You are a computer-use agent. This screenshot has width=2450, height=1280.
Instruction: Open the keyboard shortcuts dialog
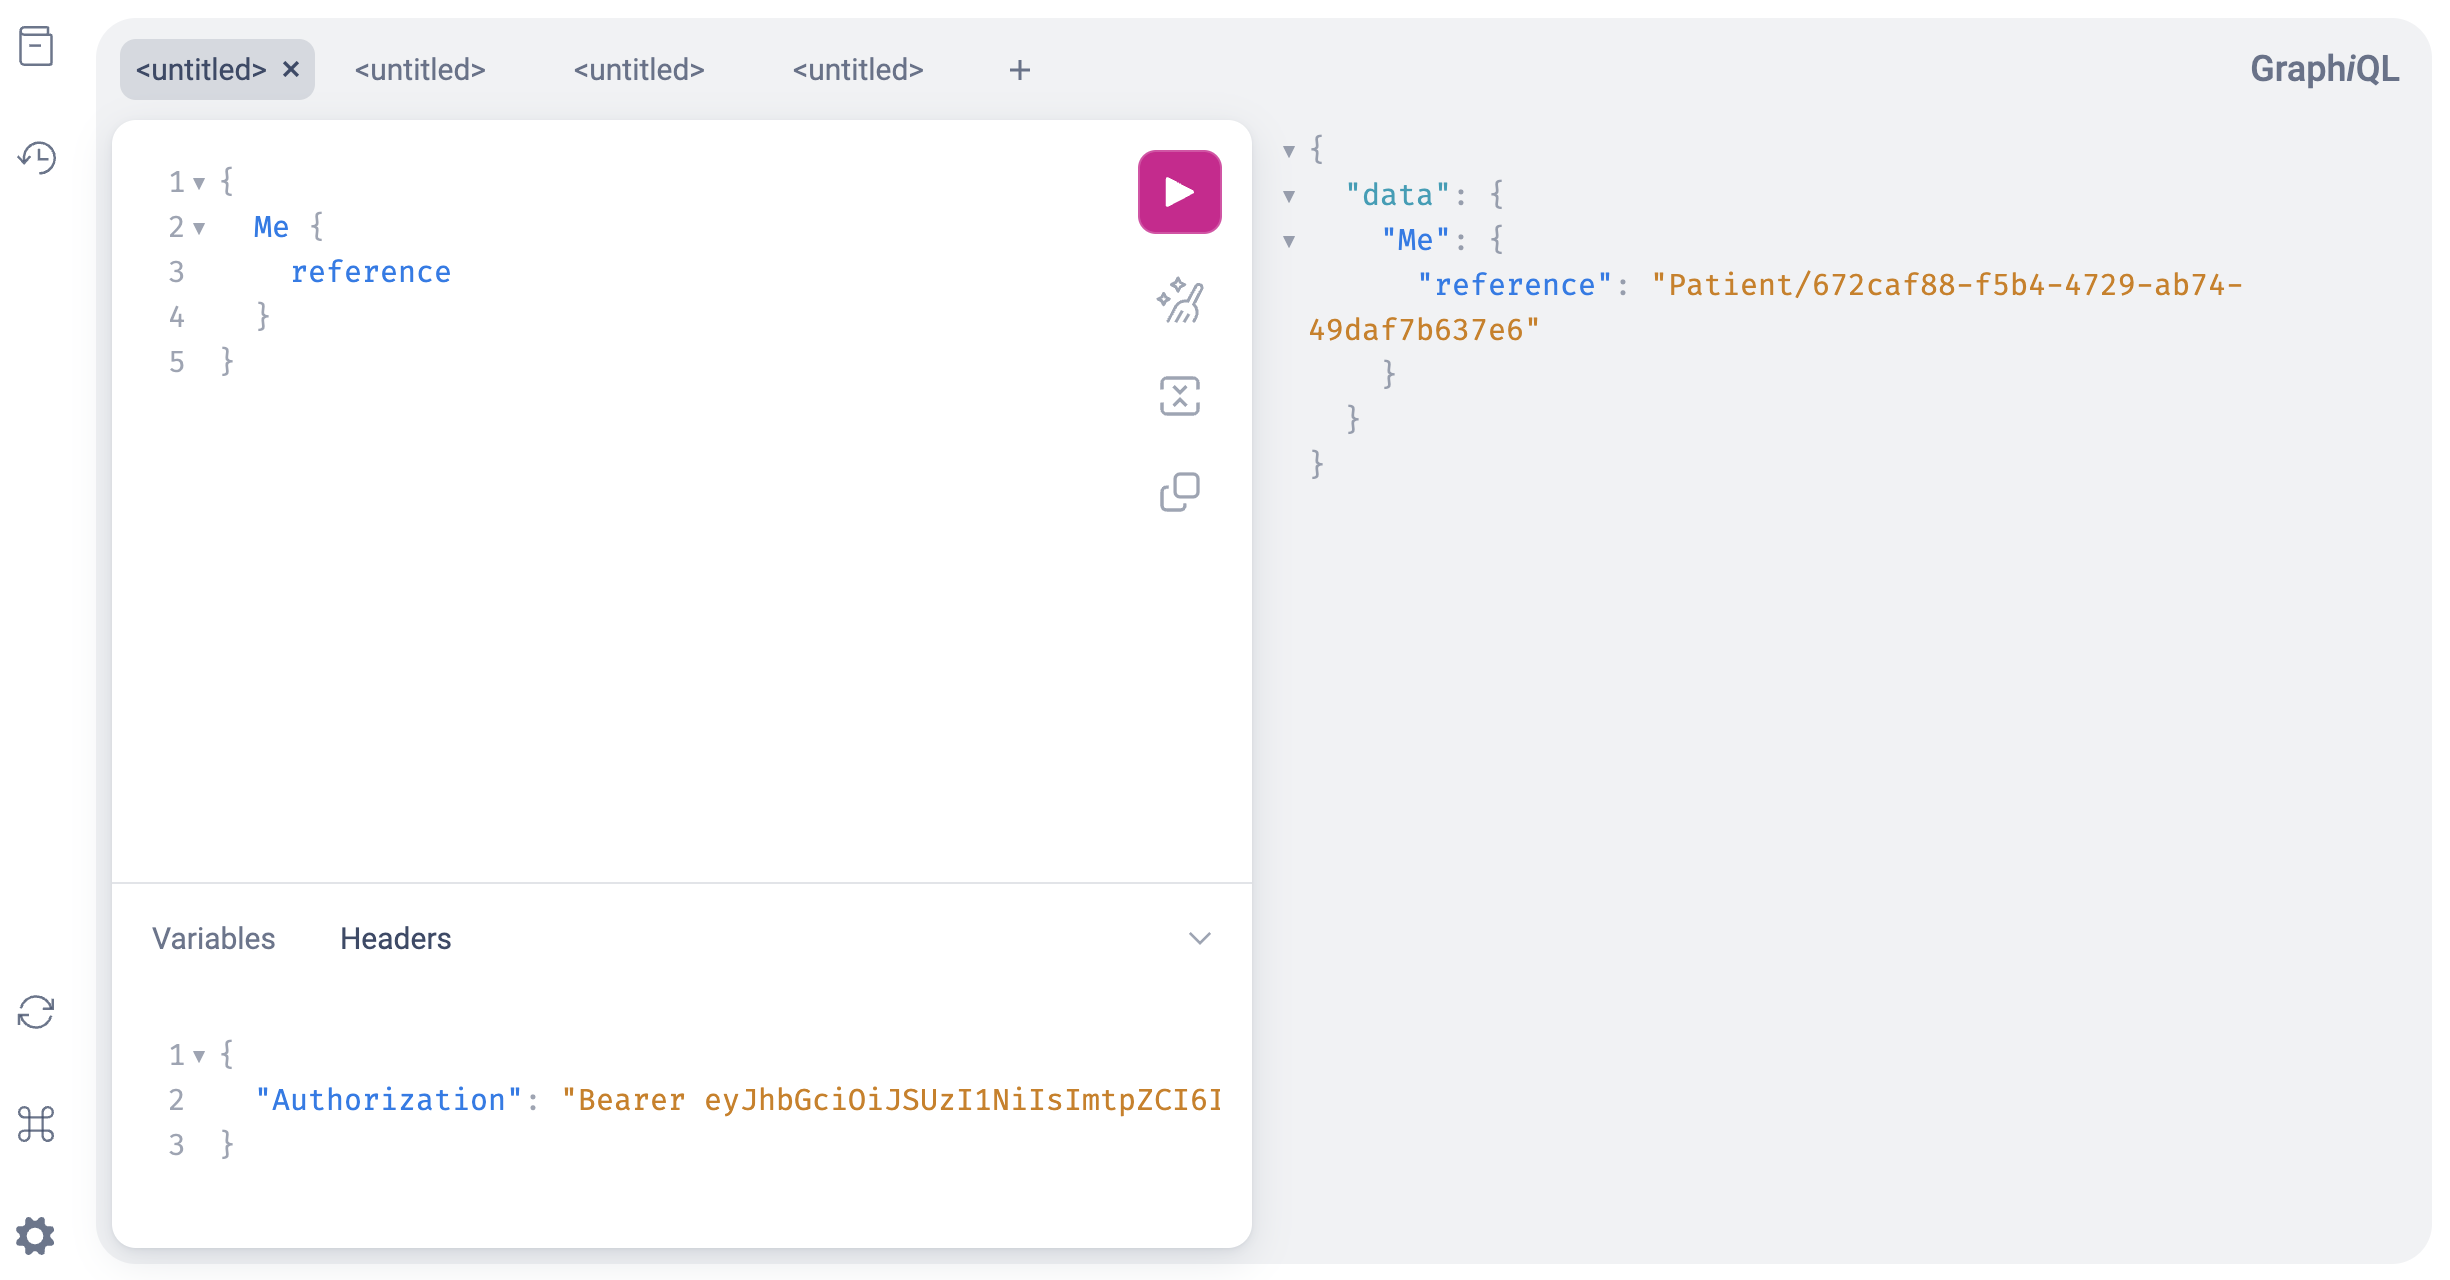pyautogui.click(x=37, y=1123)
